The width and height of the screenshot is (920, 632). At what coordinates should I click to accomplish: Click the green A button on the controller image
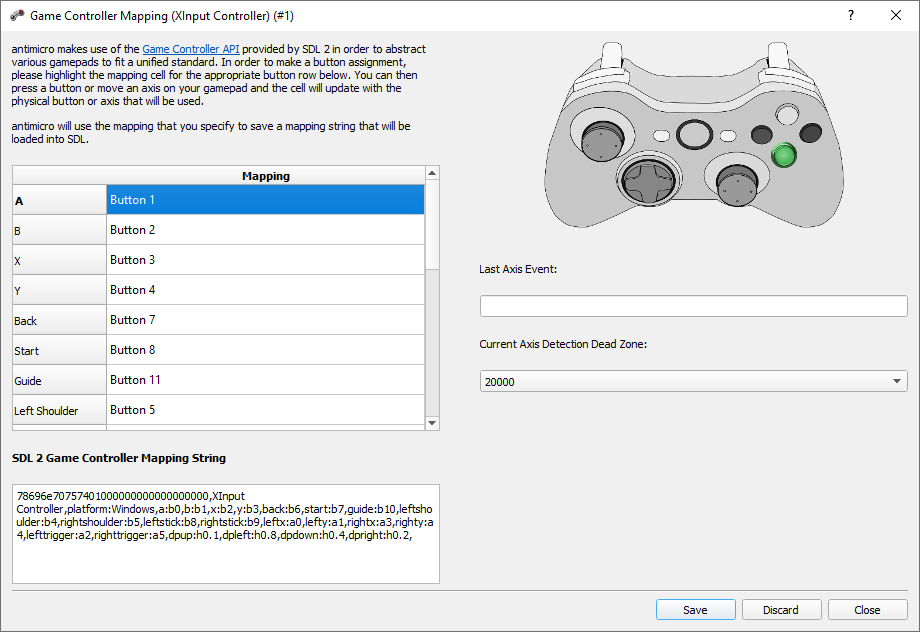(784, 155)
